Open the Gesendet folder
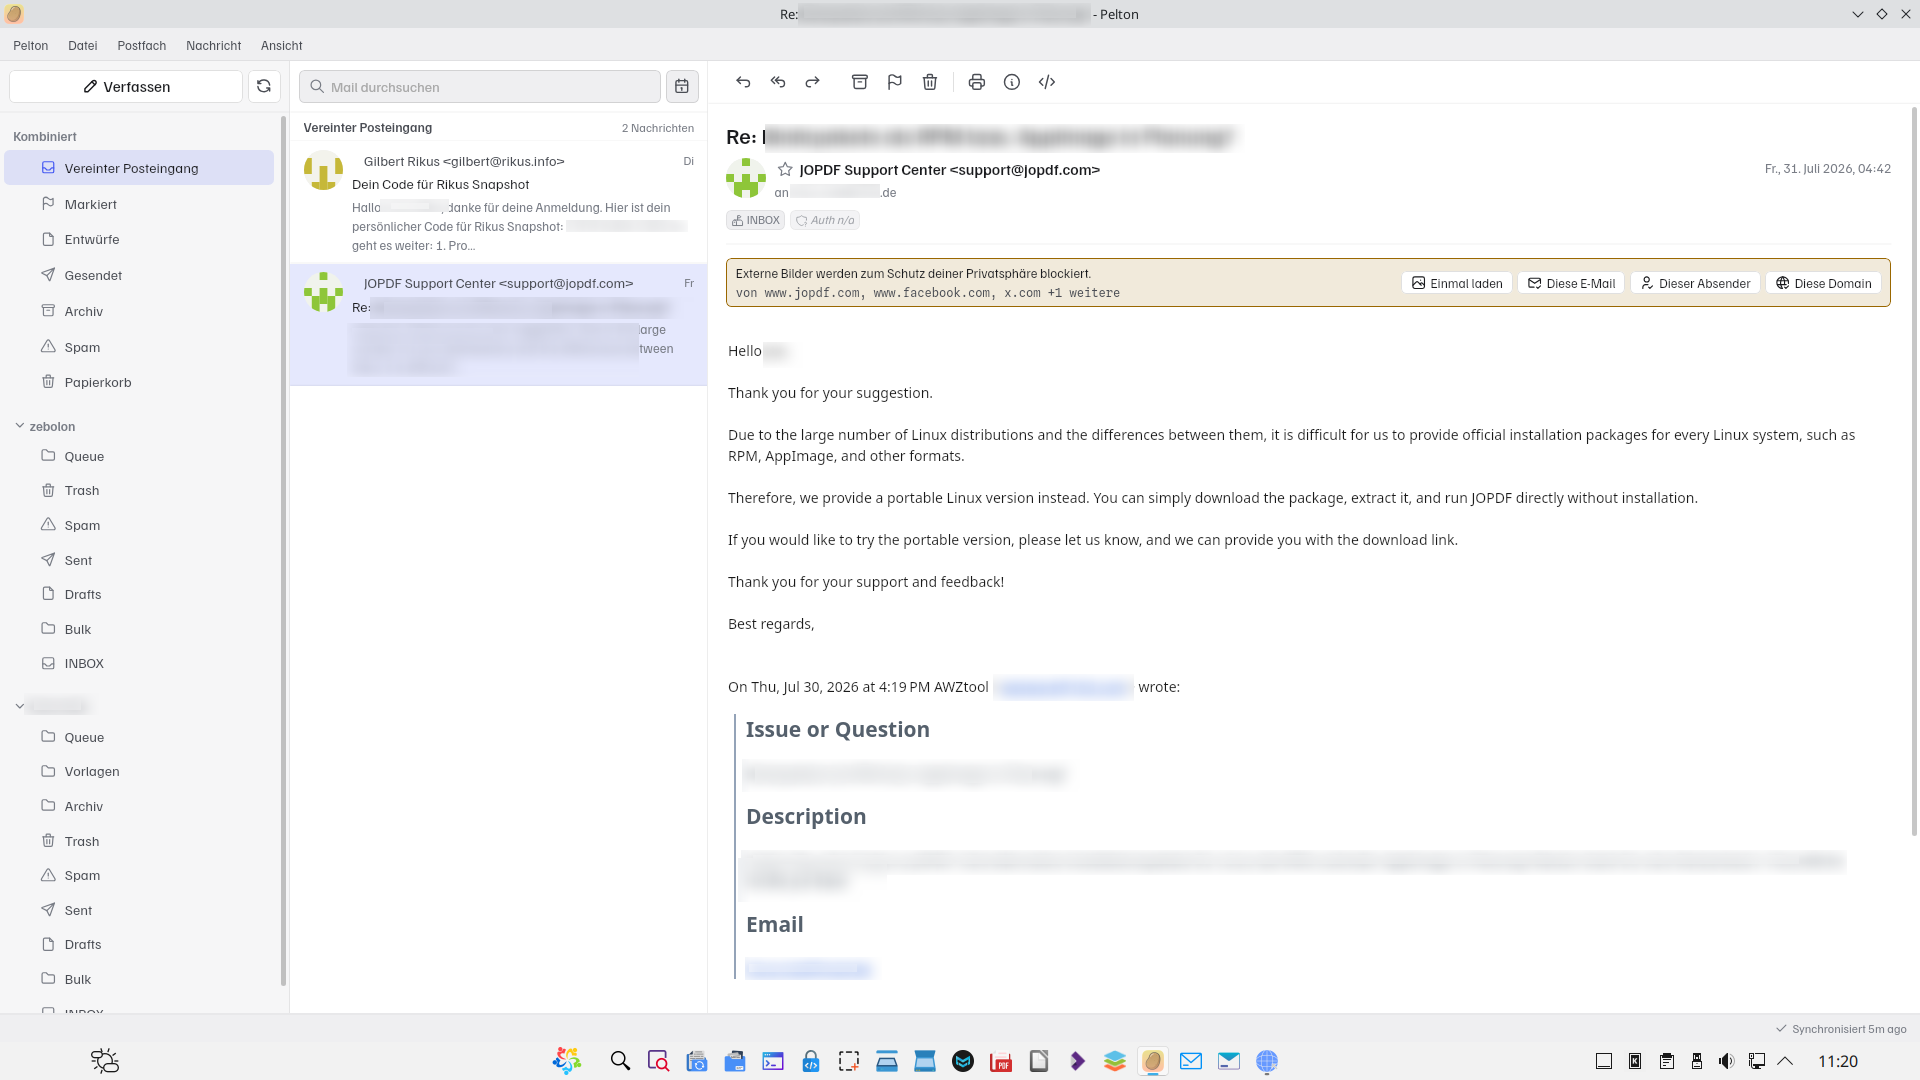 point(139,275)
